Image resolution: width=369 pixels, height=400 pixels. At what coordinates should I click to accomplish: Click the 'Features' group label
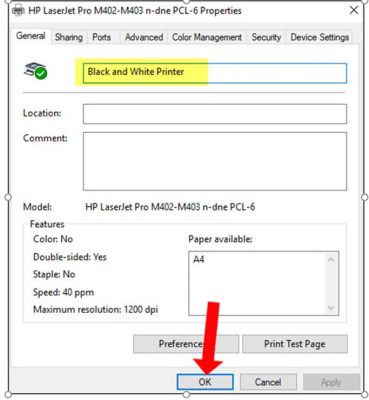(x=47, y=224)
